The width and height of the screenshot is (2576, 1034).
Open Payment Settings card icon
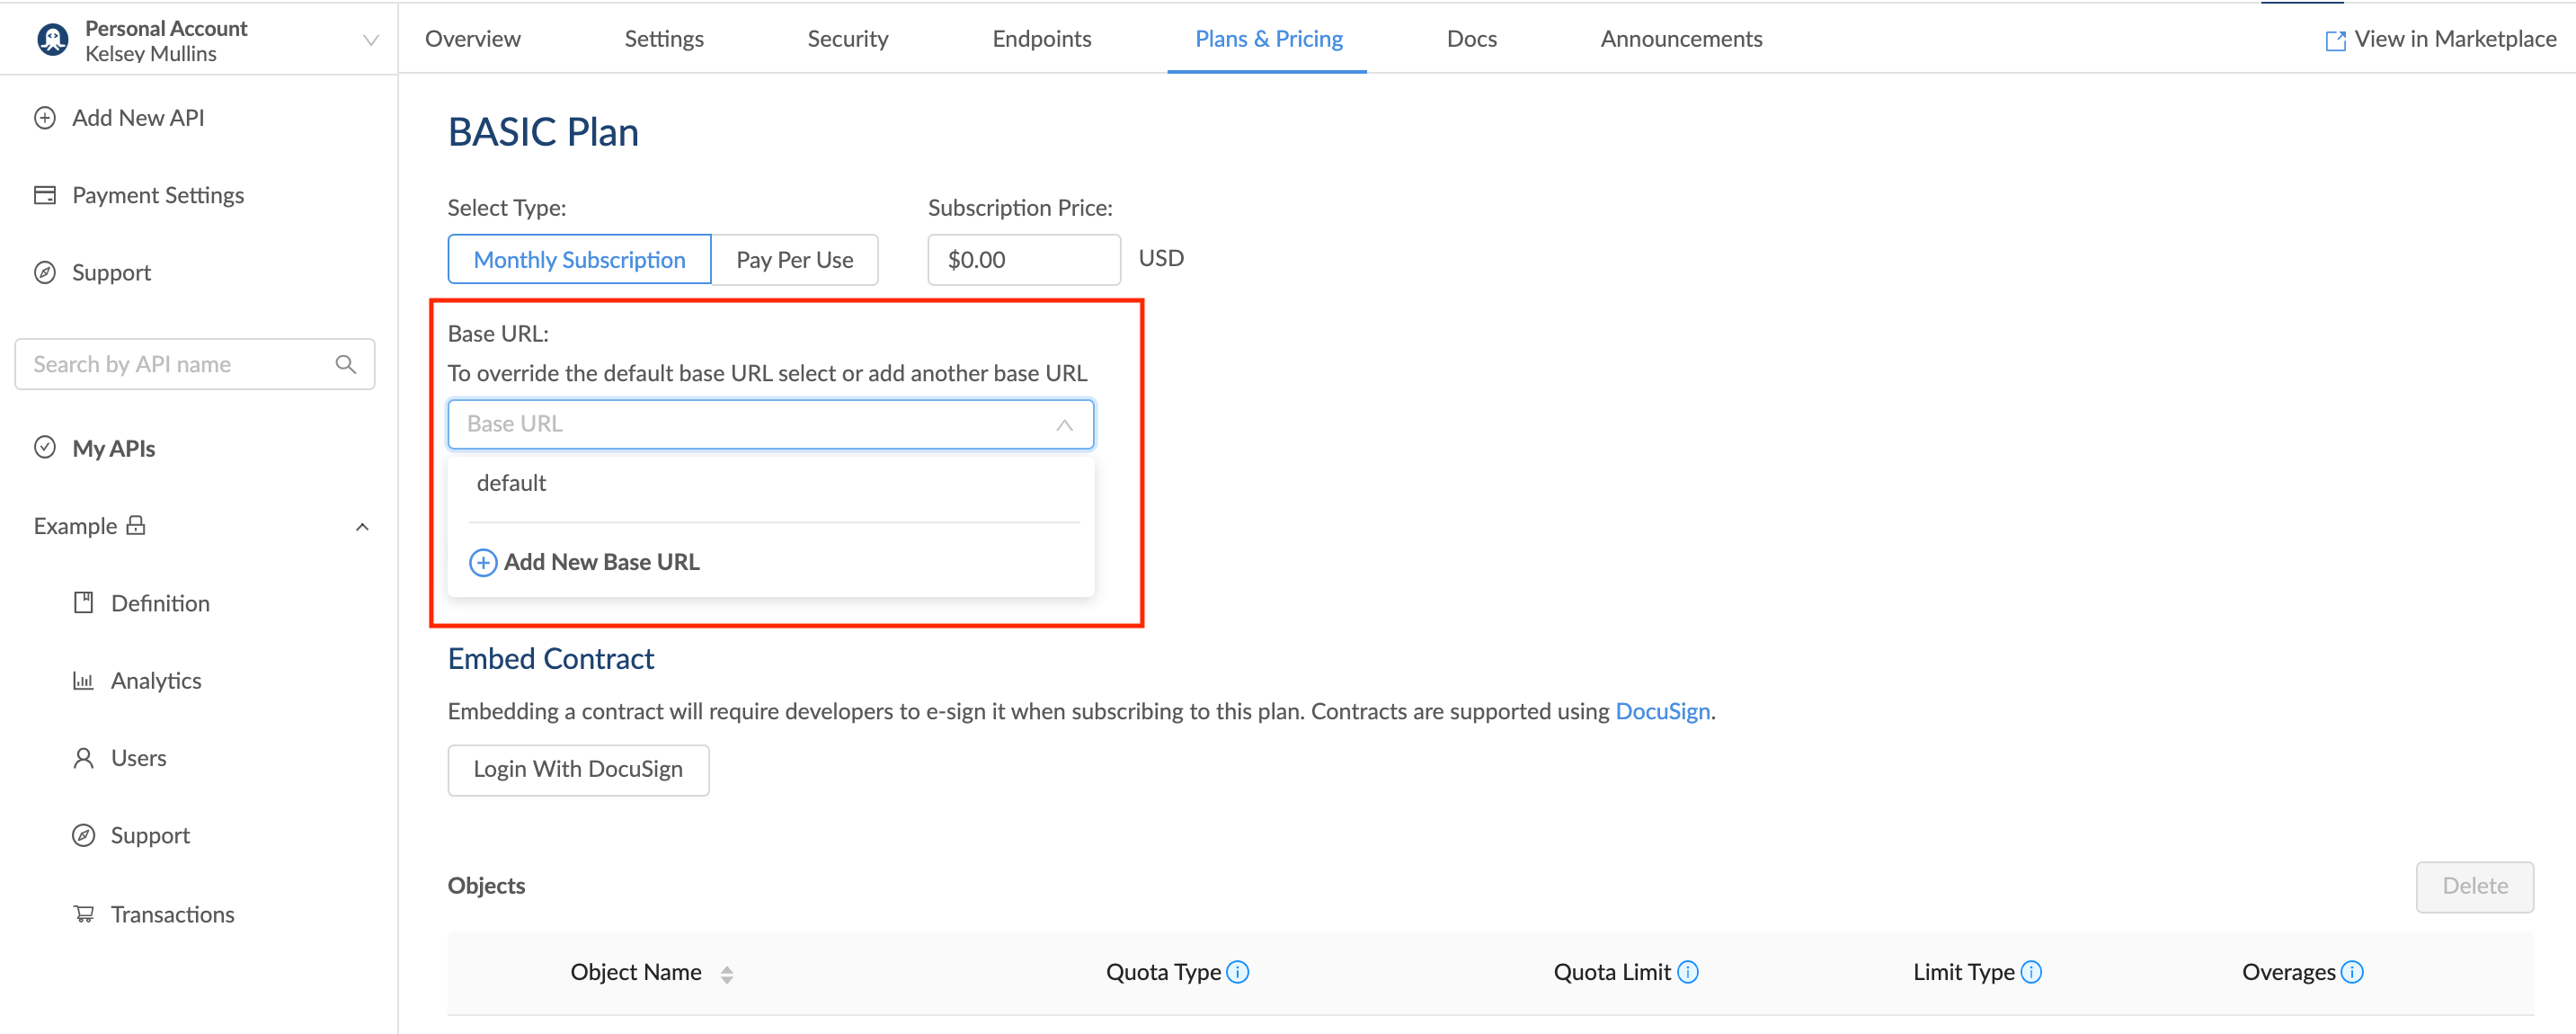[x=45, y=195]
